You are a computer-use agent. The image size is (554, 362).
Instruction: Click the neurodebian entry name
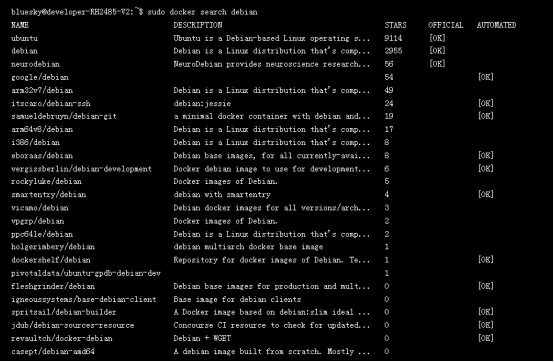coord(35,64)
